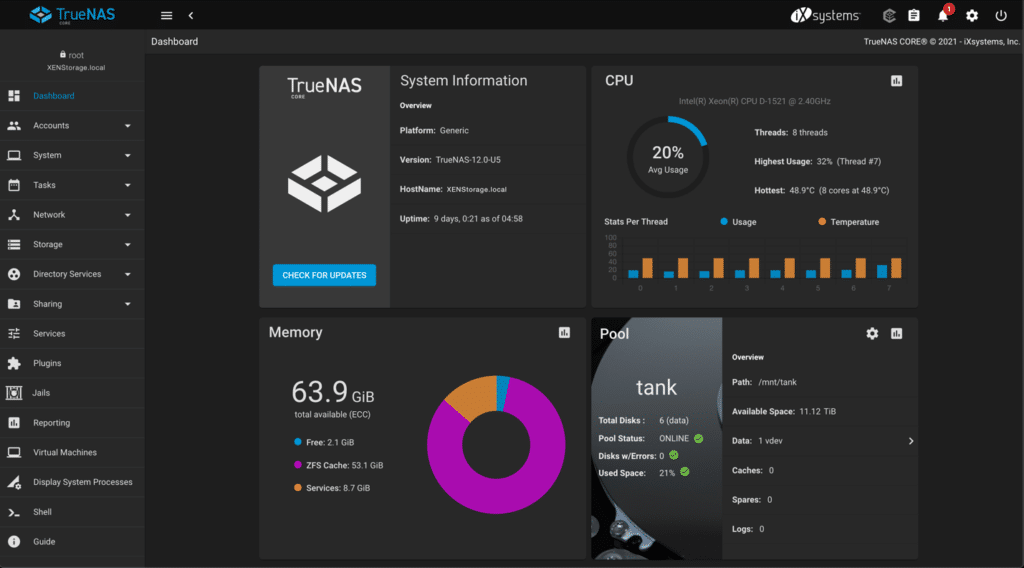The height and width of the screenshot is (568, 1024).
Task: Open the task manager clipboard icon
Action: coord(913,15)
